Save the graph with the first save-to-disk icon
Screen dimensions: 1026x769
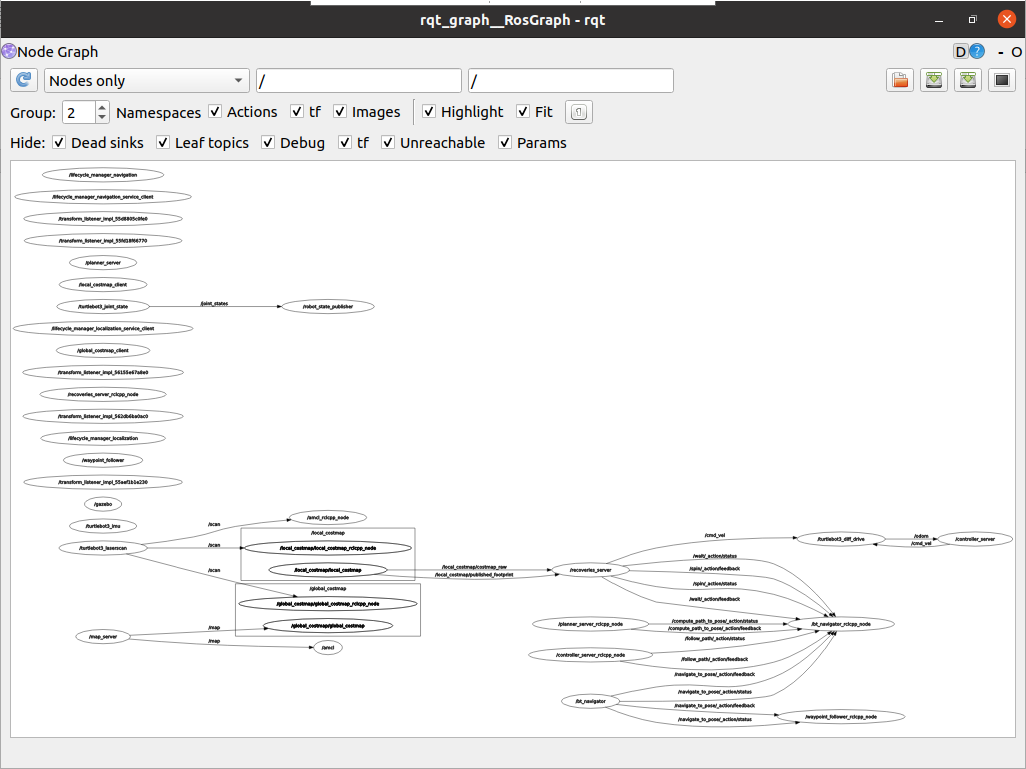point(933,80)
